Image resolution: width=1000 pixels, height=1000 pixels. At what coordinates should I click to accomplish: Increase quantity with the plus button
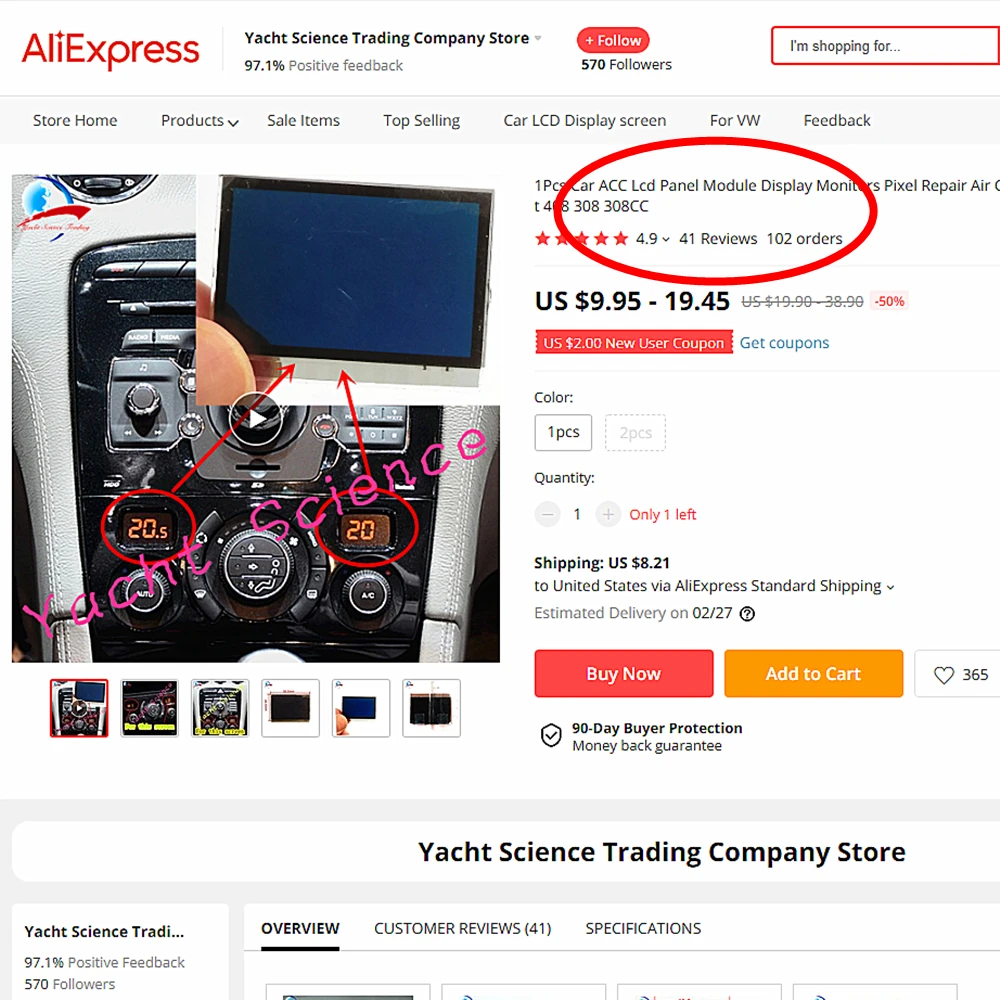click(608, 514)
